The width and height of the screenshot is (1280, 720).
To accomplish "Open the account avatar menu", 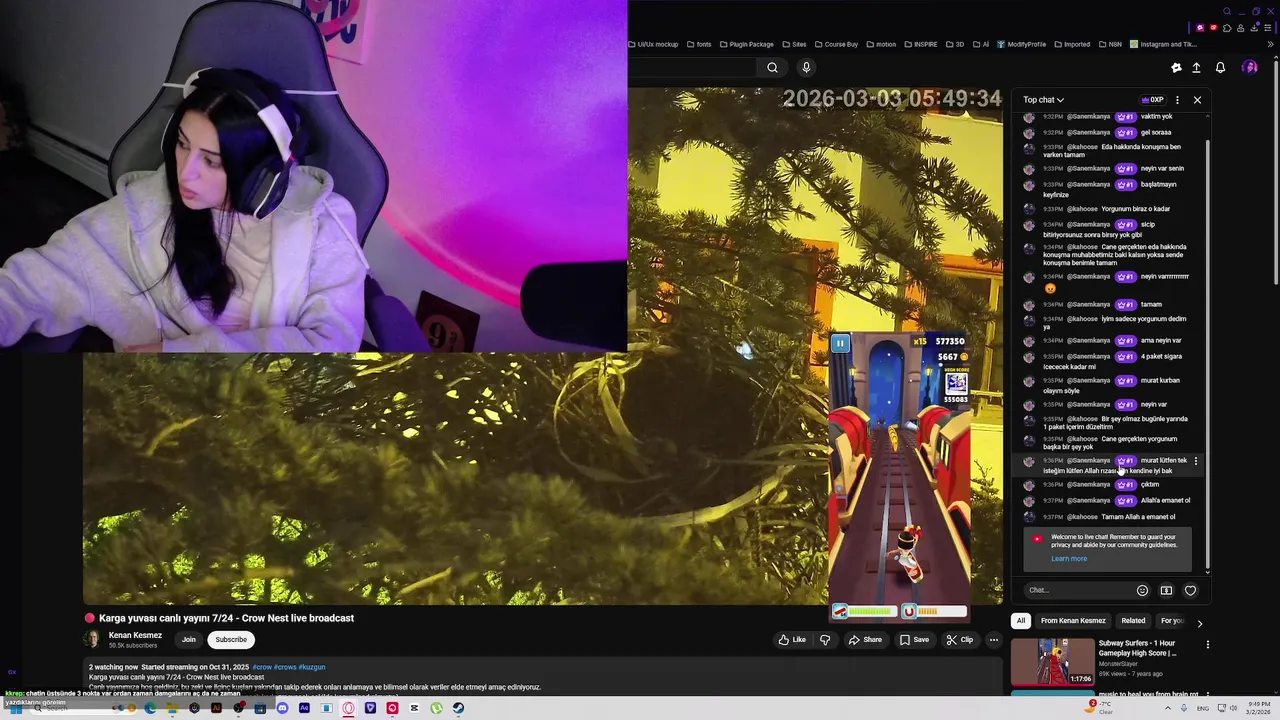I will tap(1249, 67).
